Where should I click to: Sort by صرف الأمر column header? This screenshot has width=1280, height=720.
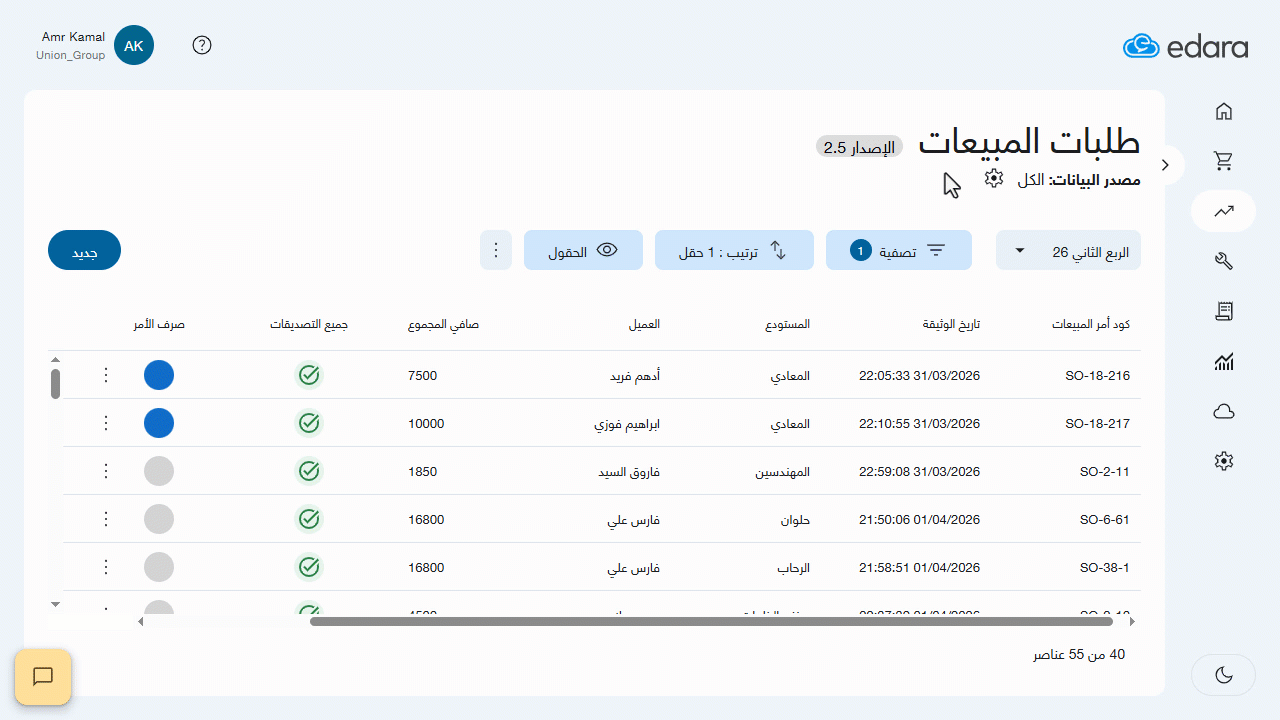click(x=159, y=325)
